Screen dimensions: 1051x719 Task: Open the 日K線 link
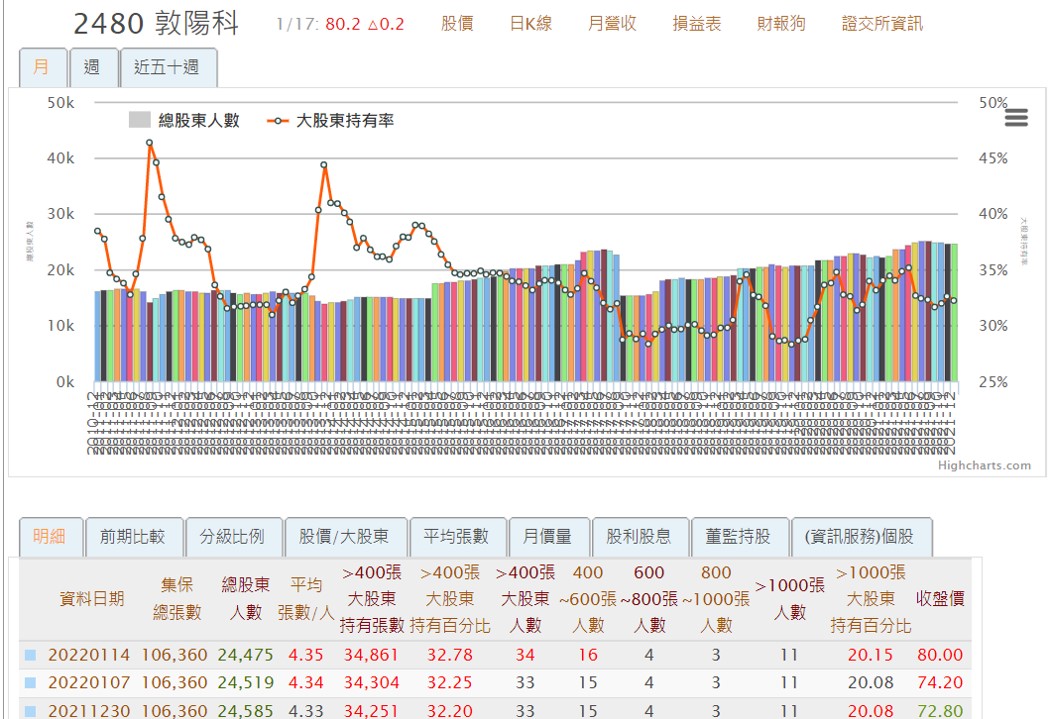point(530,24)
